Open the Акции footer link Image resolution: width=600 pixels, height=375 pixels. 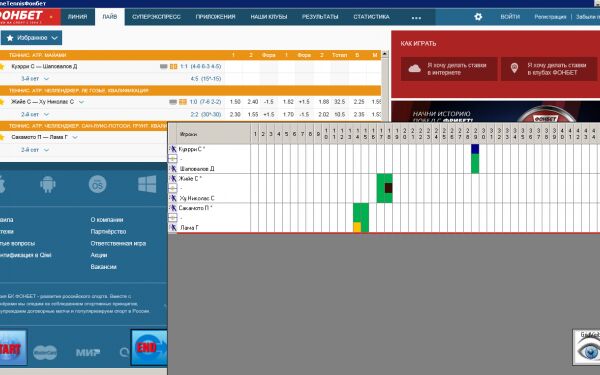[99, 255]
